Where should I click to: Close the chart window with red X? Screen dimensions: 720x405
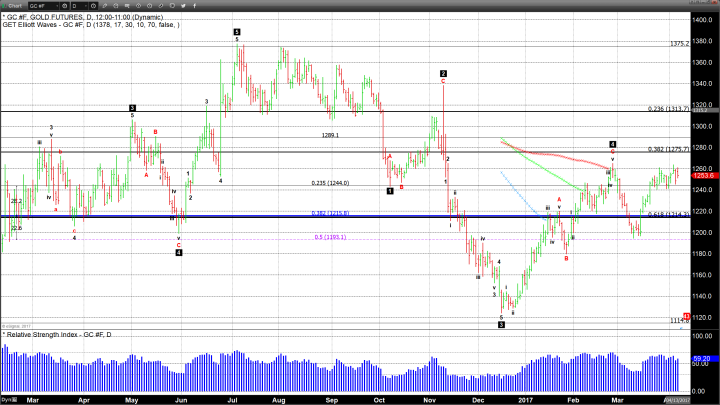click(x=713, y=5)
